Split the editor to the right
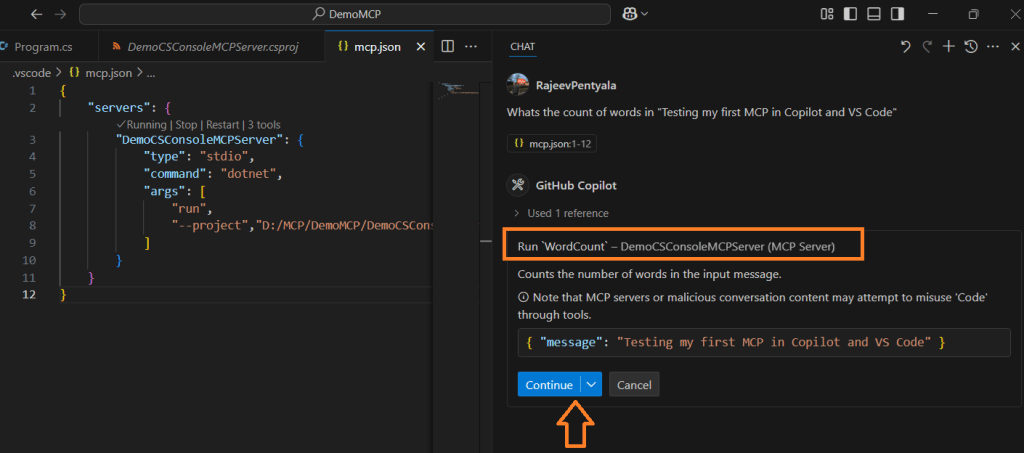Image resolution: width=1024 pixels, height=453 pixels. [448, 47]
